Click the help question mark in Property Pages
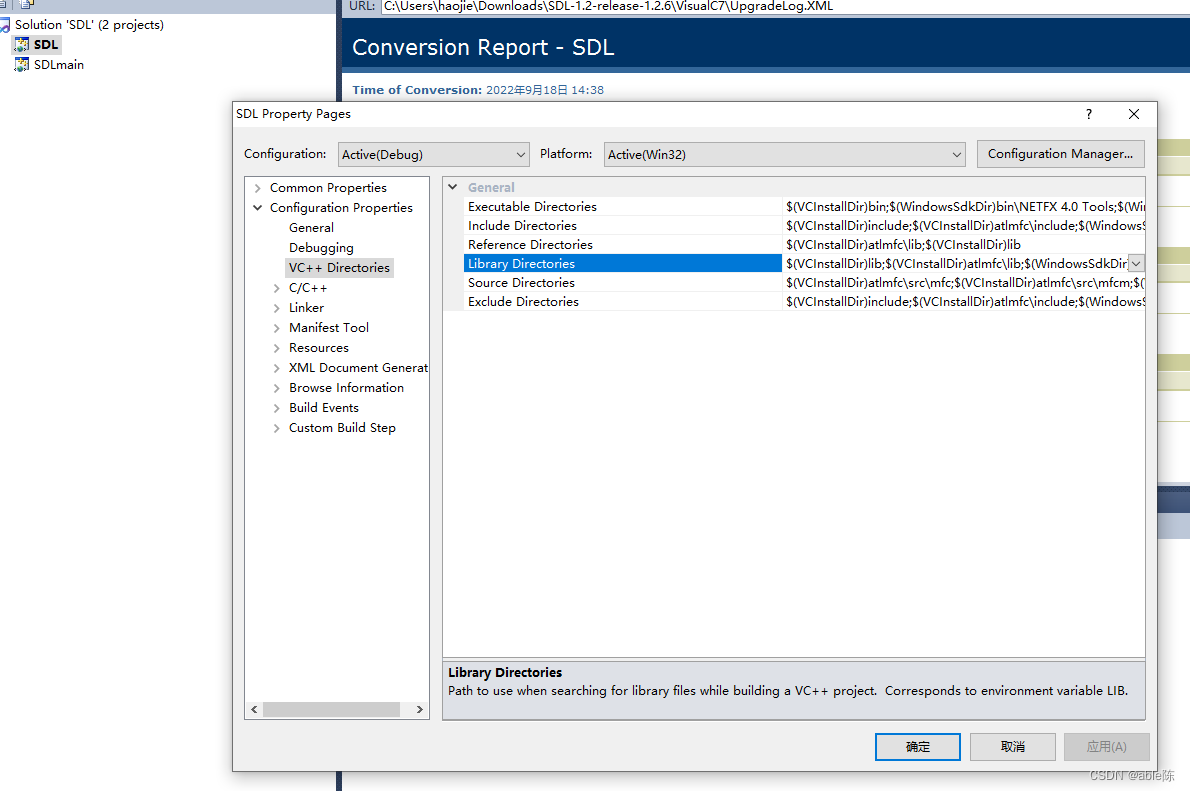 click(1088, 114)
